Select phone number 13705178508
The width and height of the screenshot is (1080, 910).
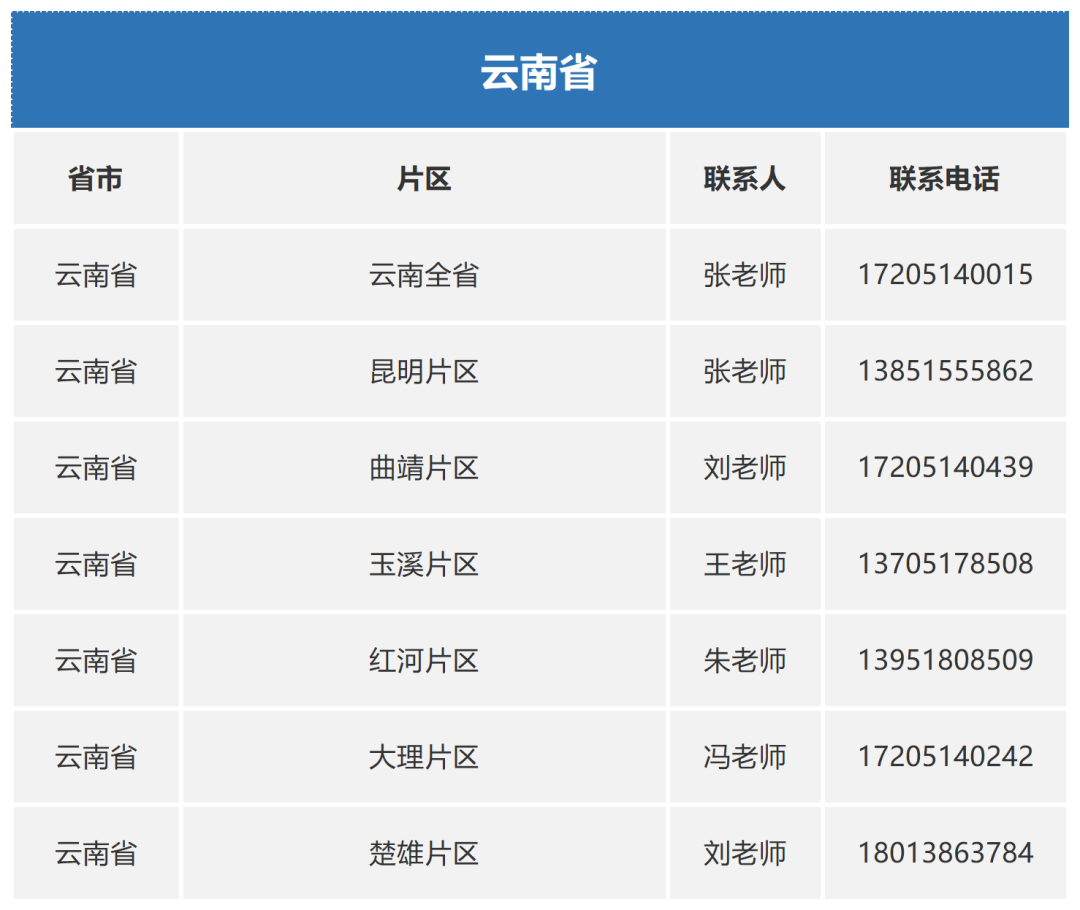tap(945, 564)
